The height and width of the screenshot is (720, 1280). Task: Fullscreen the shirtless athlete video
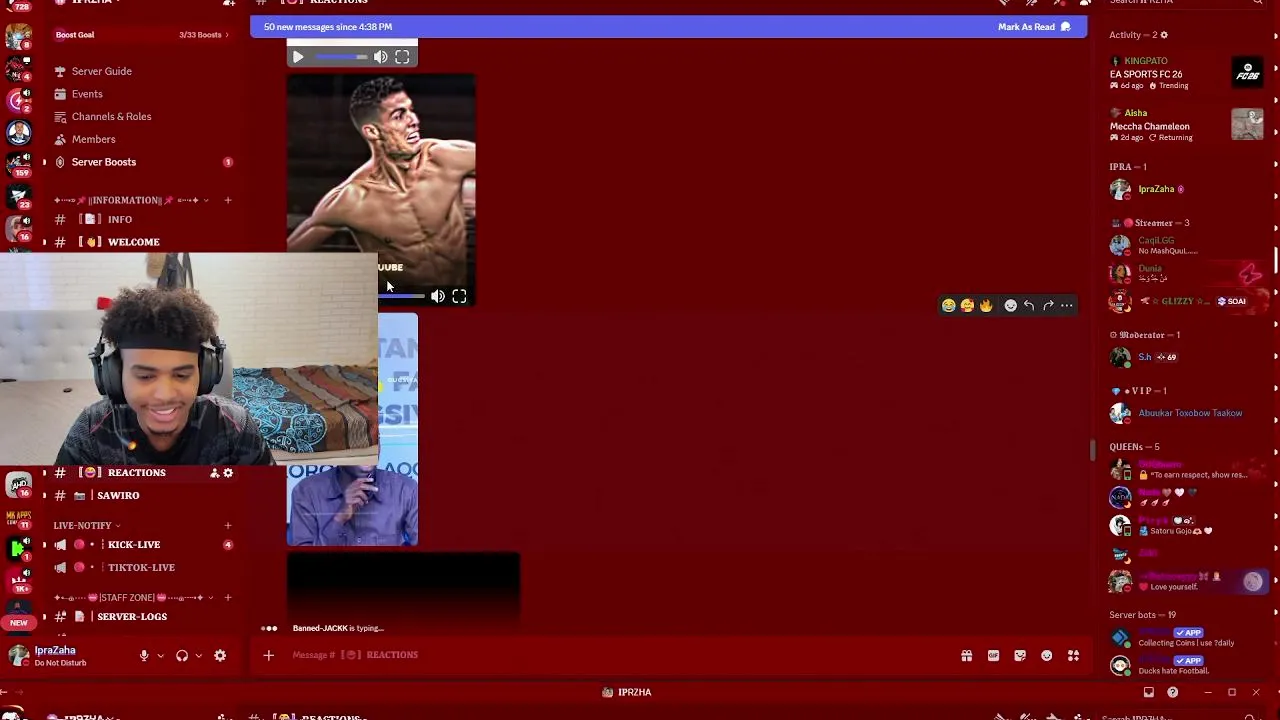(459, 296)
